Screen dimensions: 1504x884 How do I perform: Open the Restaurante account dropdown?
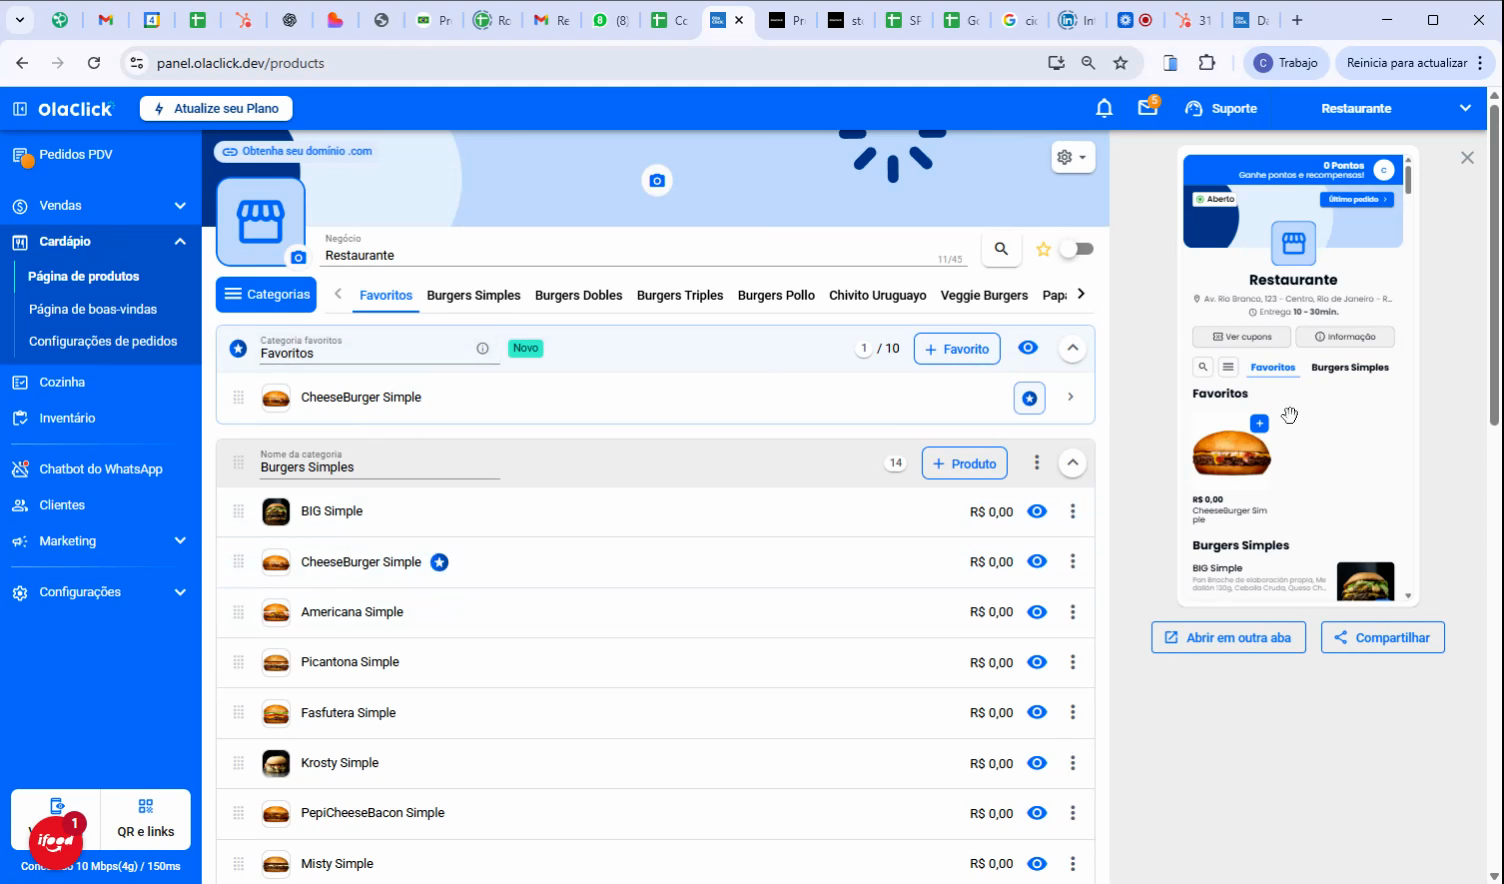point(1396,108)
